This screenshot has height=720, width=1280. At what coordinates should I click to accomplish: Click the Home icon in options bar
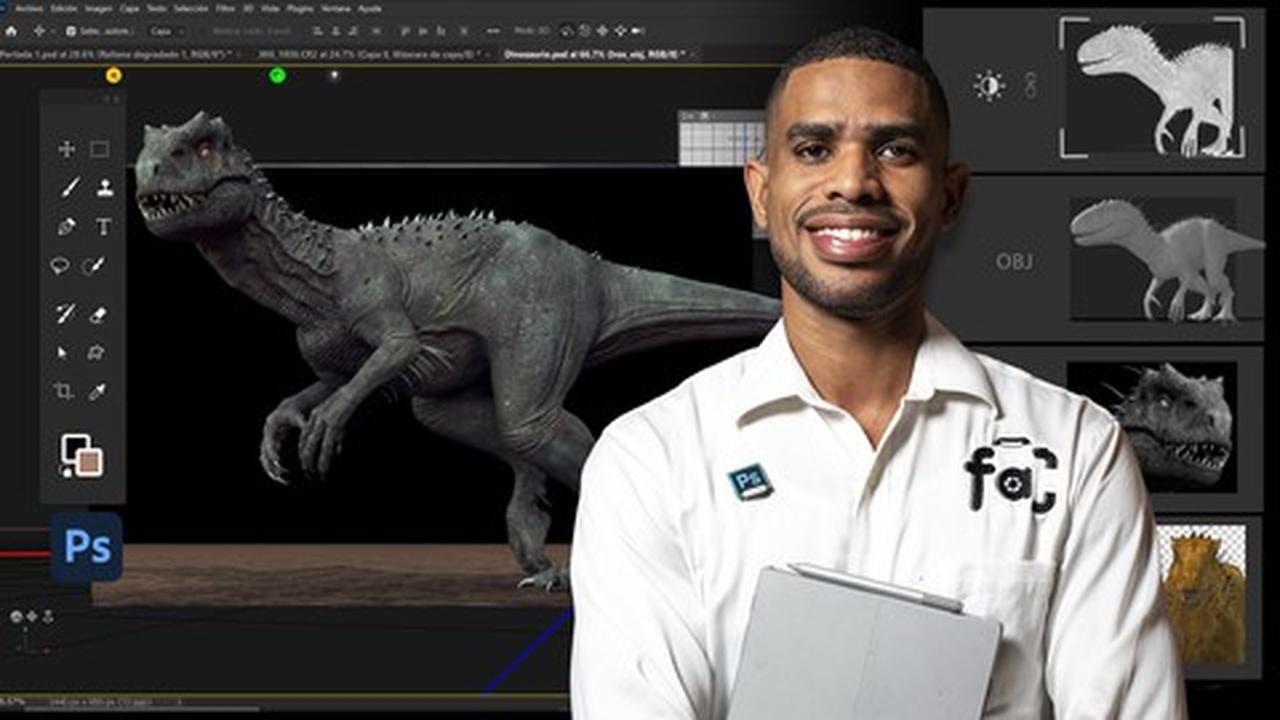coord(11,31)
